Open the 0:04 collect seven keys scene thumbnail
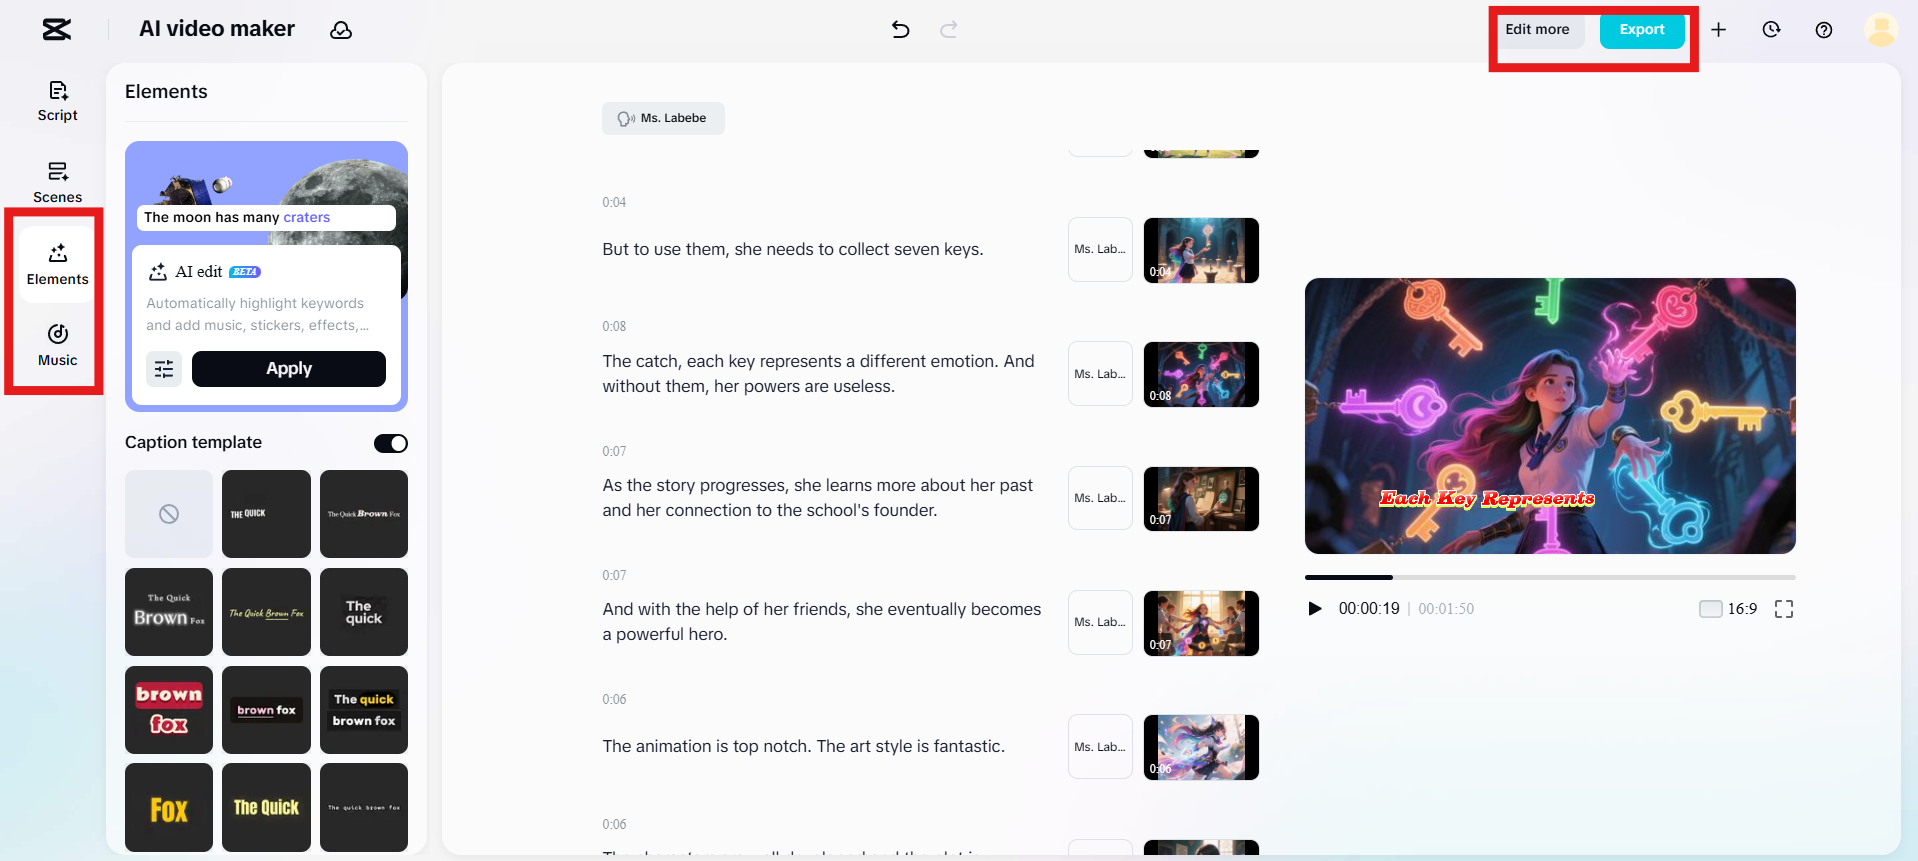Viewport: 1918px width, 861px height. [x=1201, y=250]
